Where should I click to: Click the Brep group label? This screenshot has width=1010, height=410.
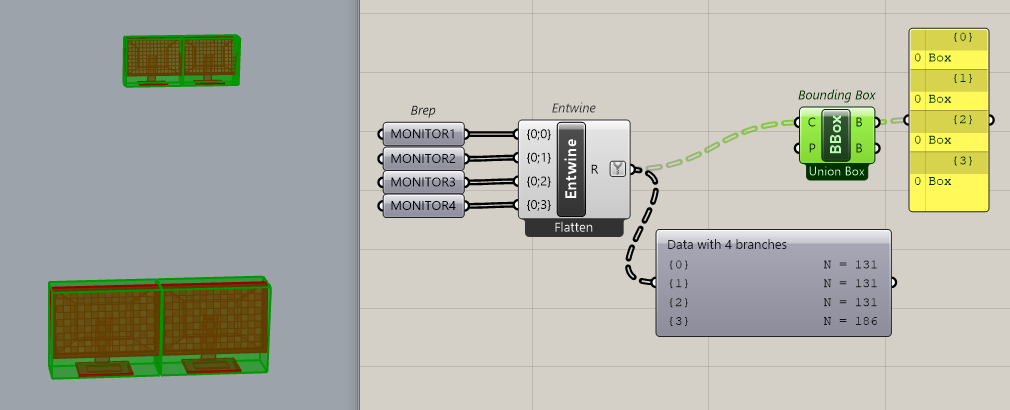(423, 110)
